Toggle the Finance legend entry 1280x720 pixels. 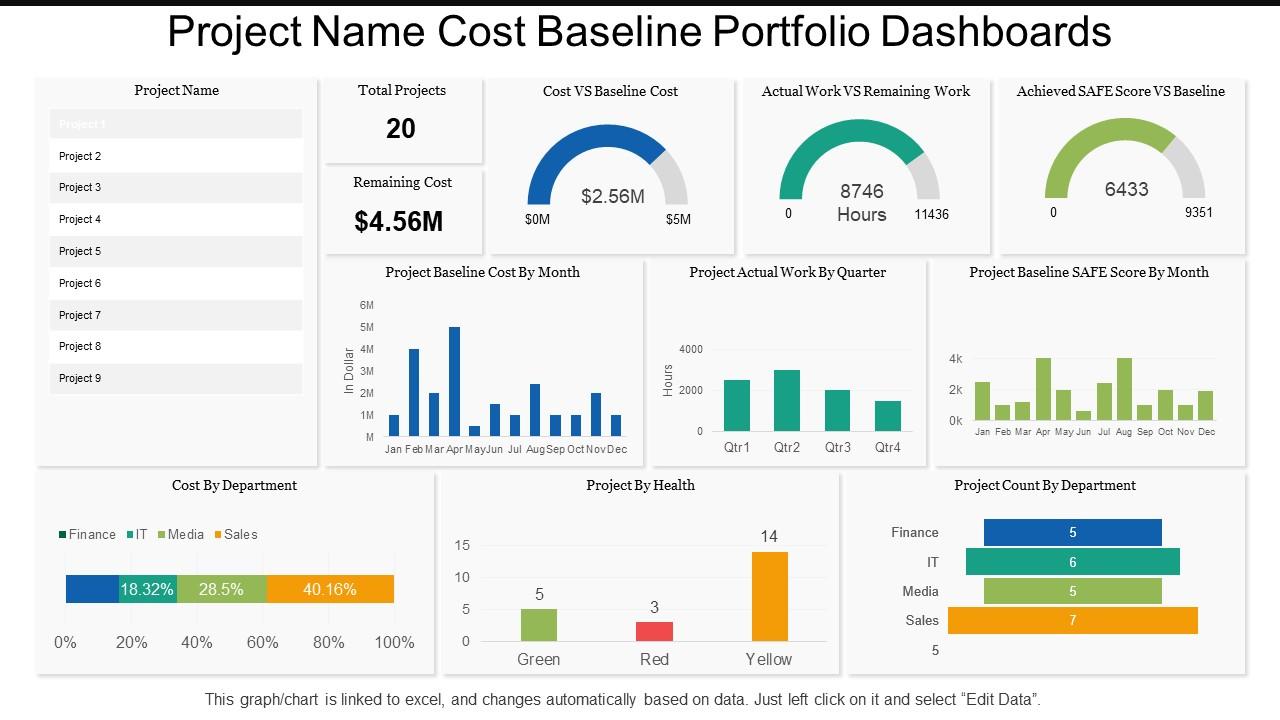pyautogui.click(x=87, y=534)
